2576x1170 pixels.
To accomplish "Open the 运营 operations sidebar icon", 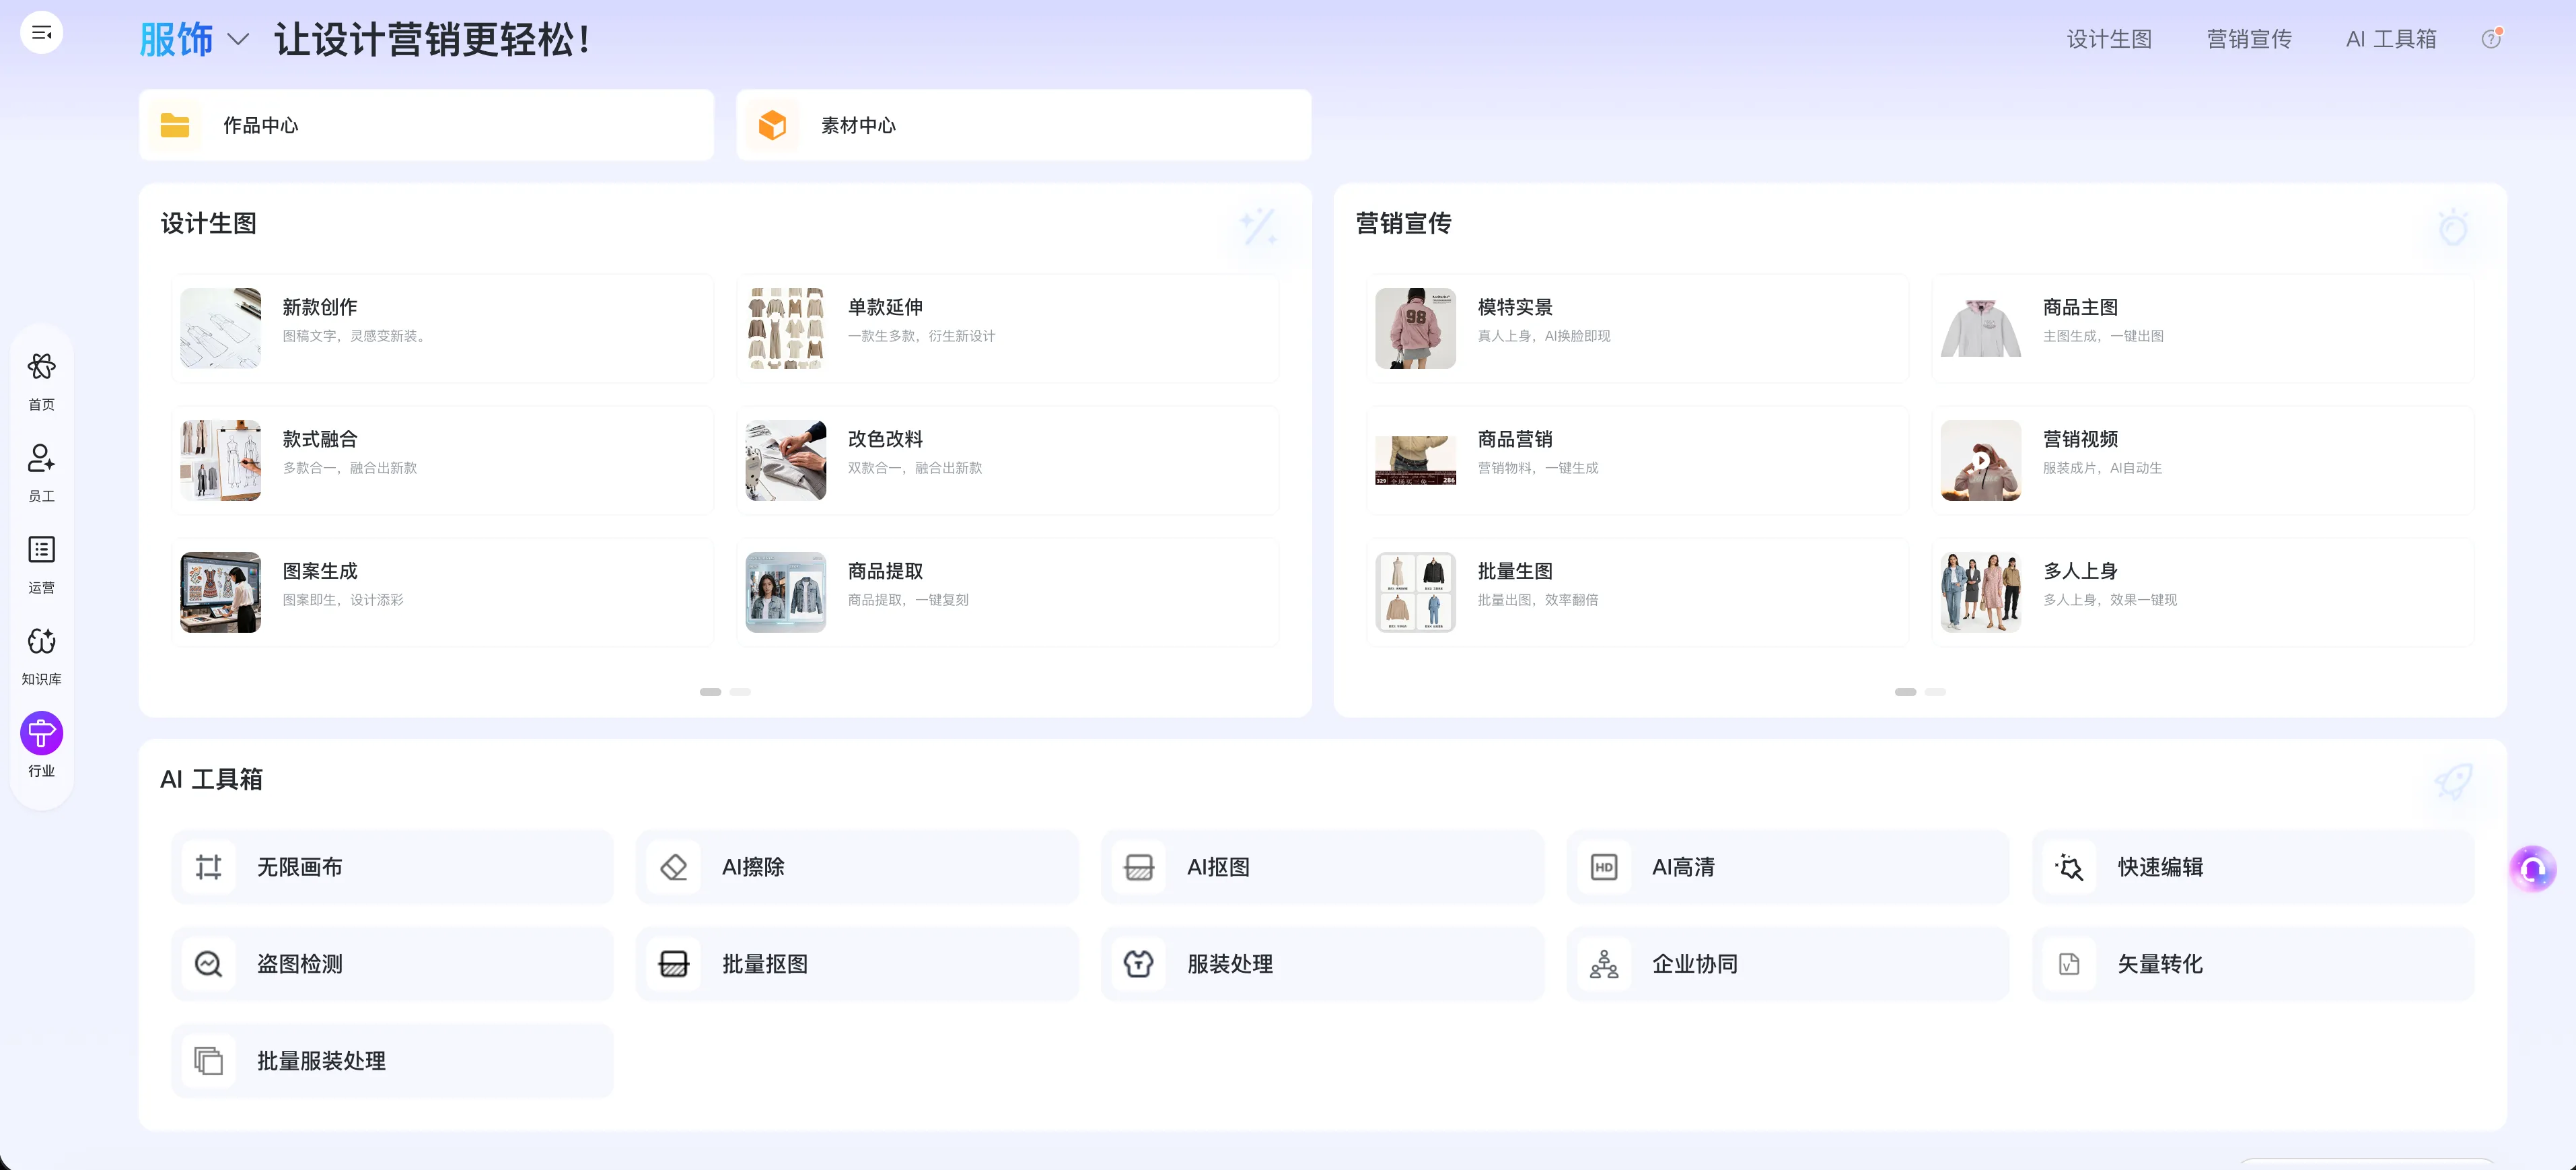I will click(41, 550).
